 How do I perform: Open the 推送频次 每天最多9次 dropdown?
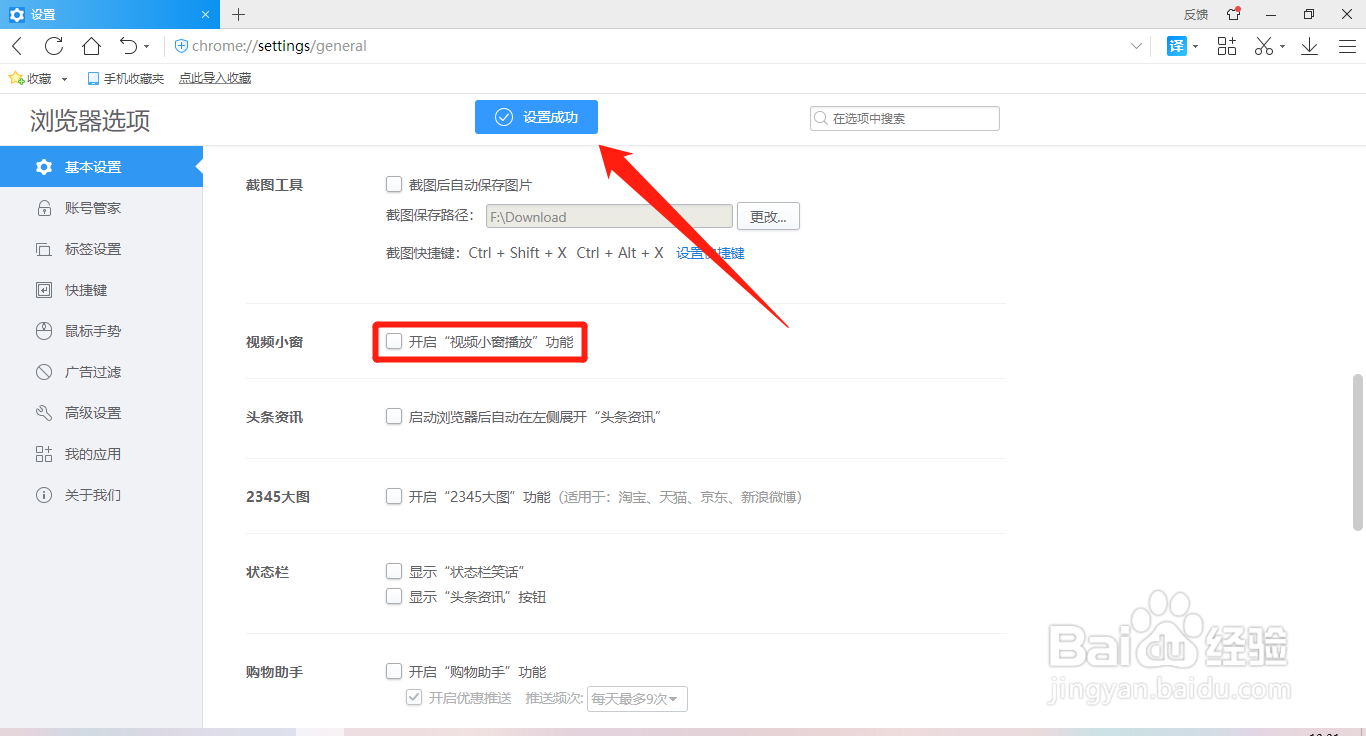[x=637, y=699]
